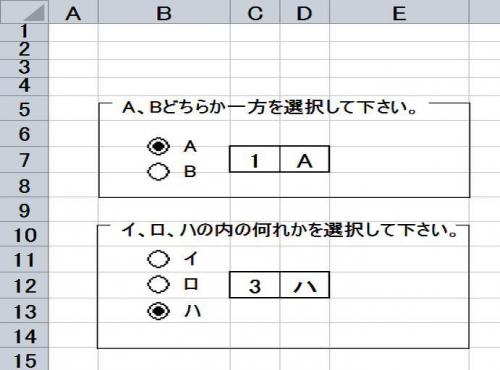Click cell C7 containing 1
The height and width of the screenshot is (370, 500).
255,159
